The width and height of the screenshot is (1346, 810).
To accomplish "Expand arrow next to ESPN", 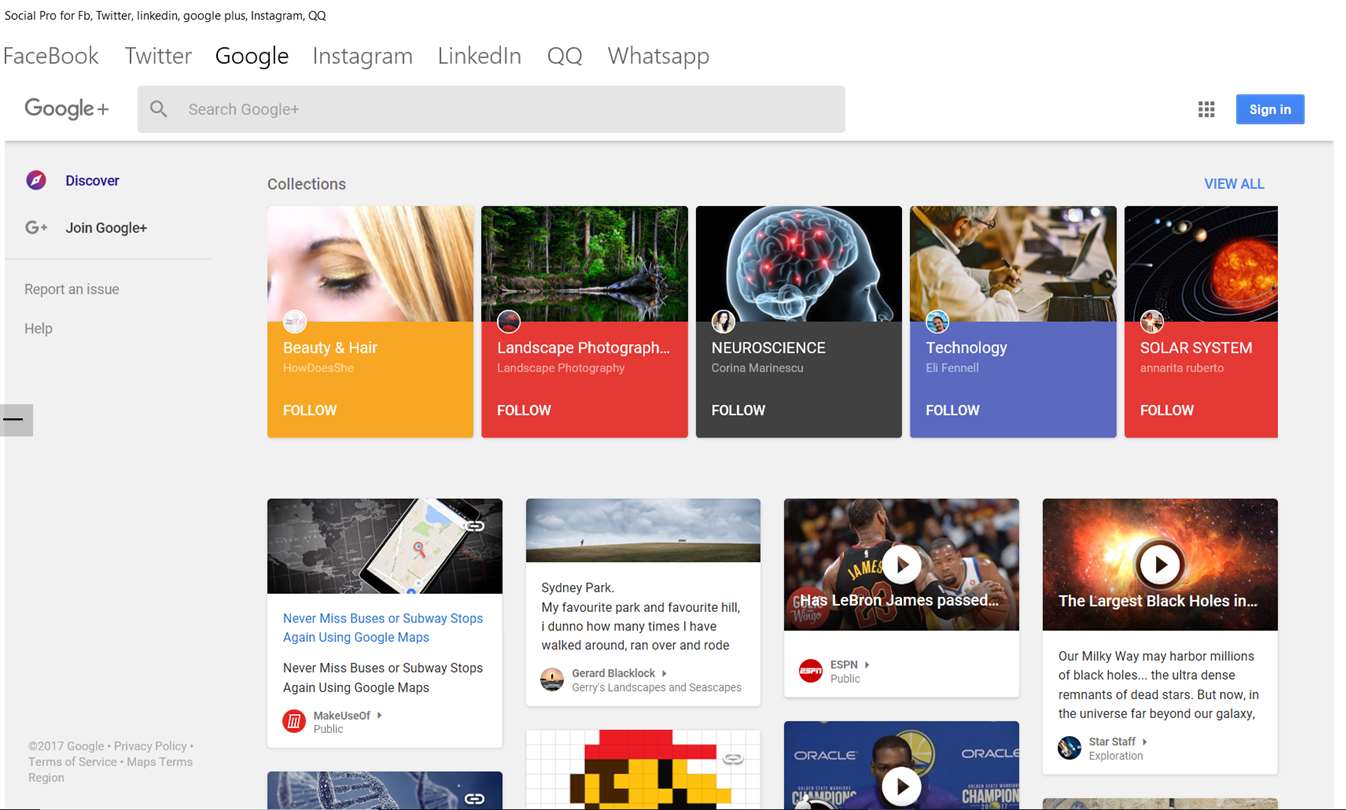I will (x=867, y=665).
